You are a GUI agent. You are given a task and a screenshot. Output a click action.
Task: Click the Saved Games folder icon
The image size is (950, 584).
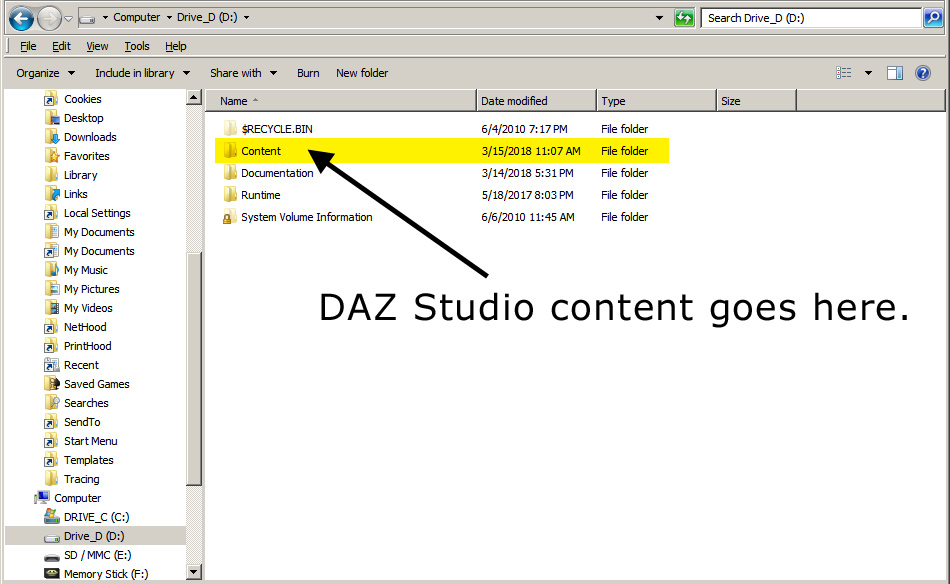51,383
